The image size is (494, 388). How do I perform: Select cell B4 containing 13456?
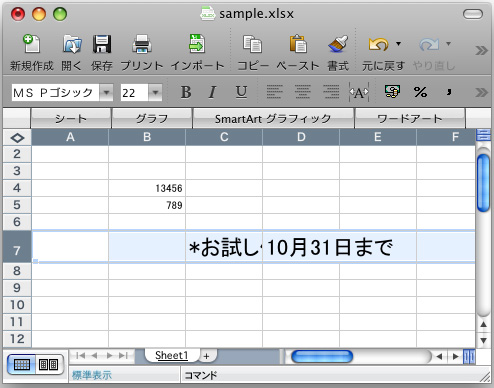147,188
